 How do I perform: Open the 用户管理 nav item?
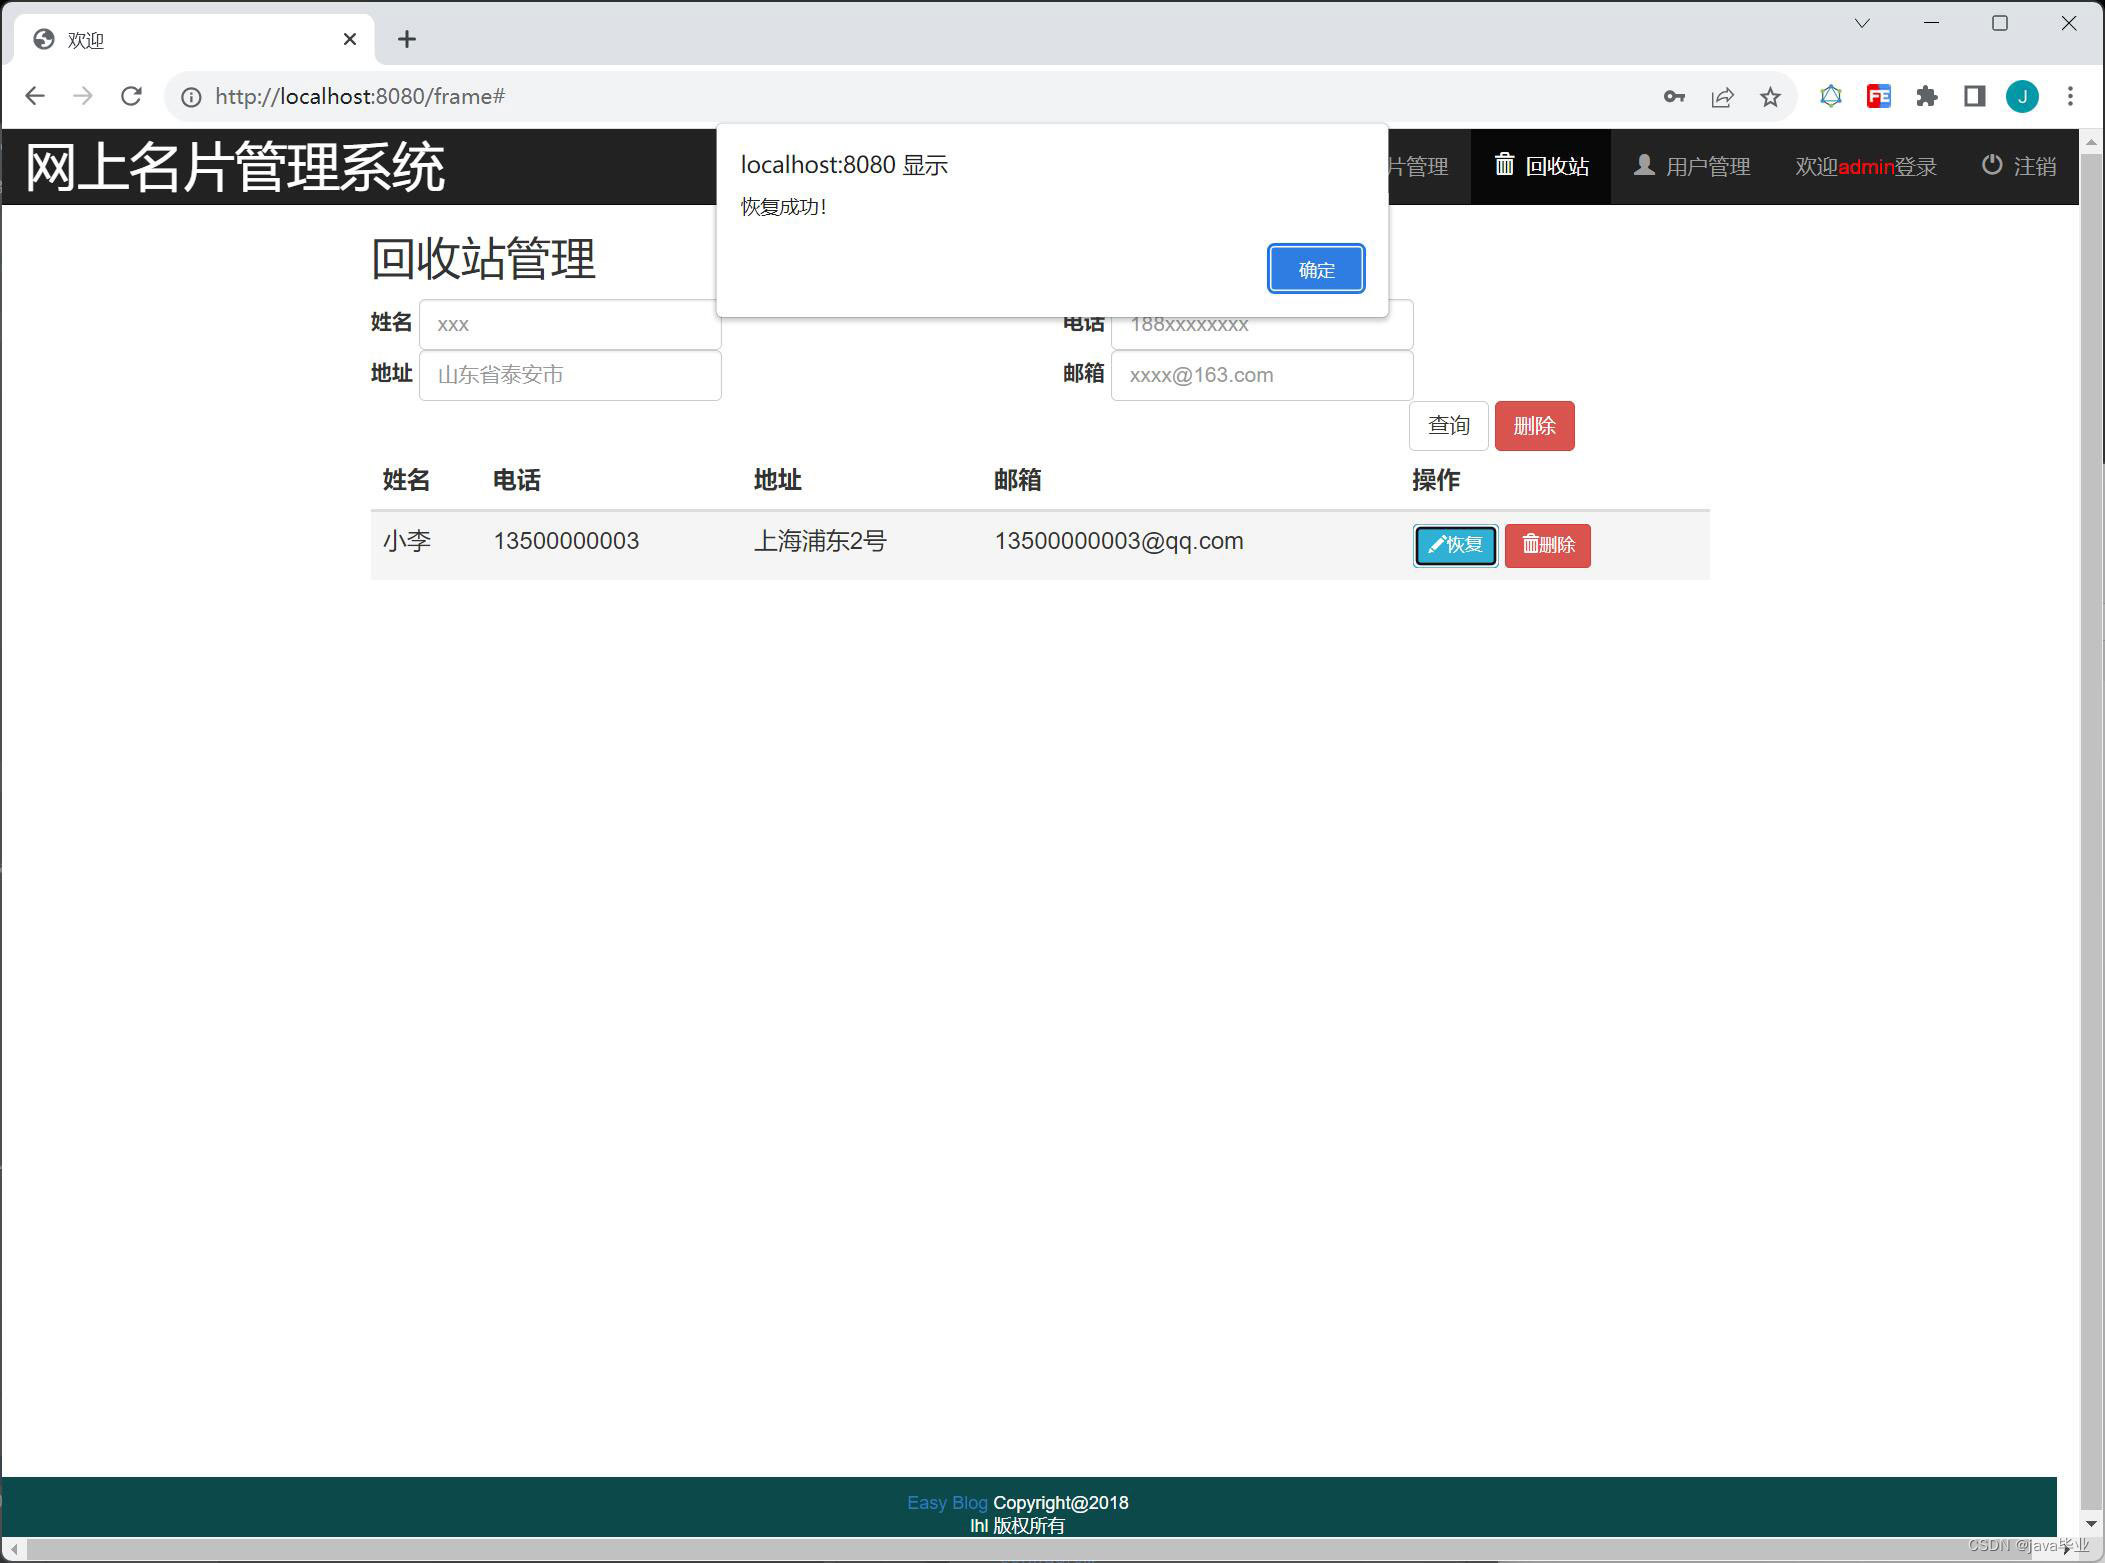click(1691, 166)
